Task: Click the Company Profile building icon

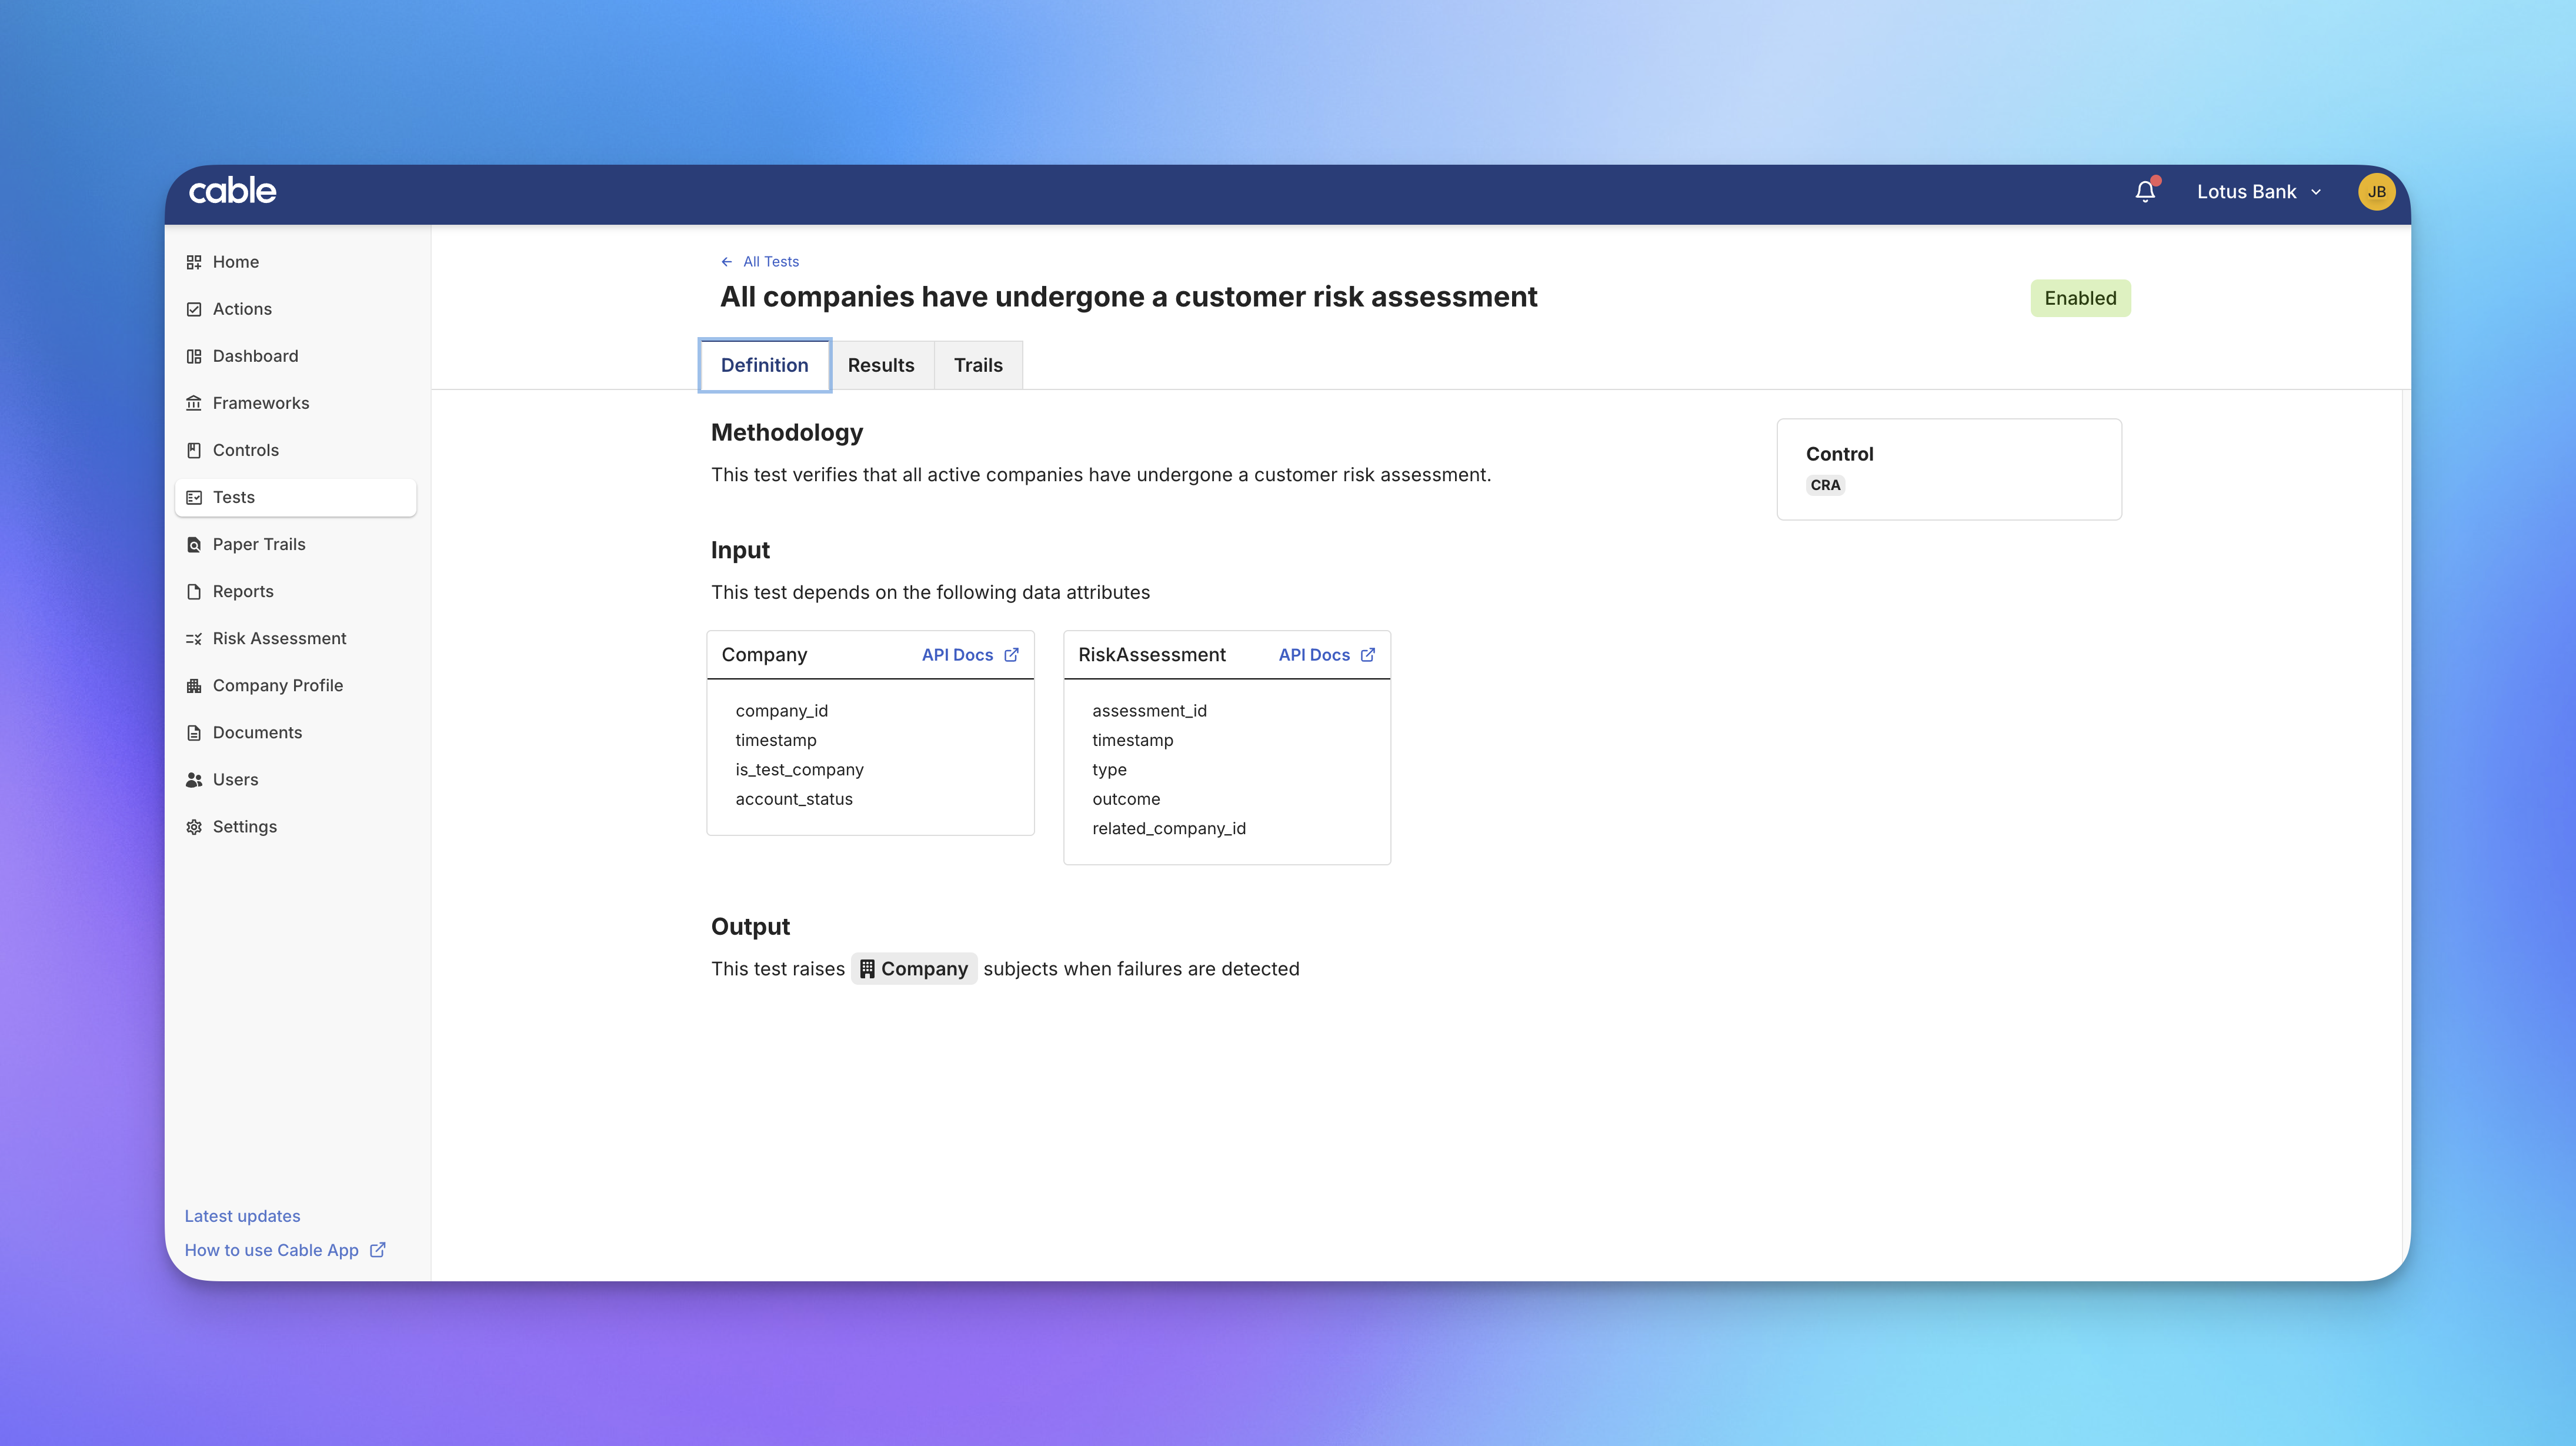Action: (x=194, y=685)
